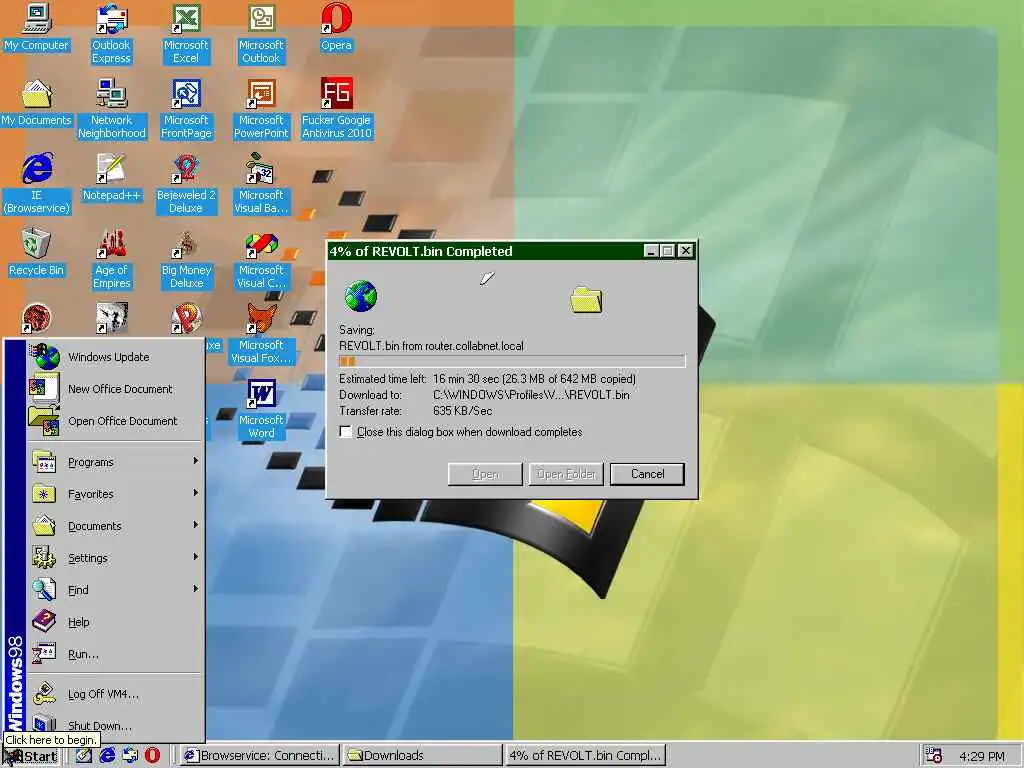Open the Outlook Express desktop icon

pos(111,34)
